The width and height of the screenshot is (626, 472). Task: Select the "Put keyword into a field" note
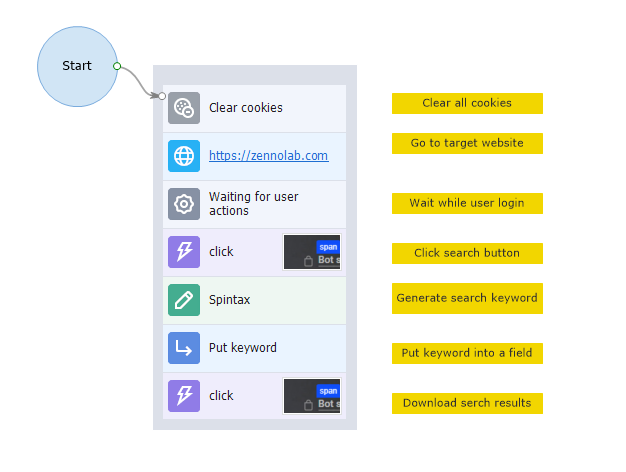click(467, 353)
